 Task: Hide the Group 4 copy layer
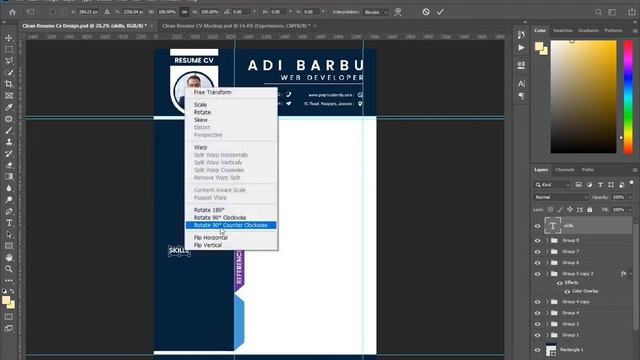point(538,302)
